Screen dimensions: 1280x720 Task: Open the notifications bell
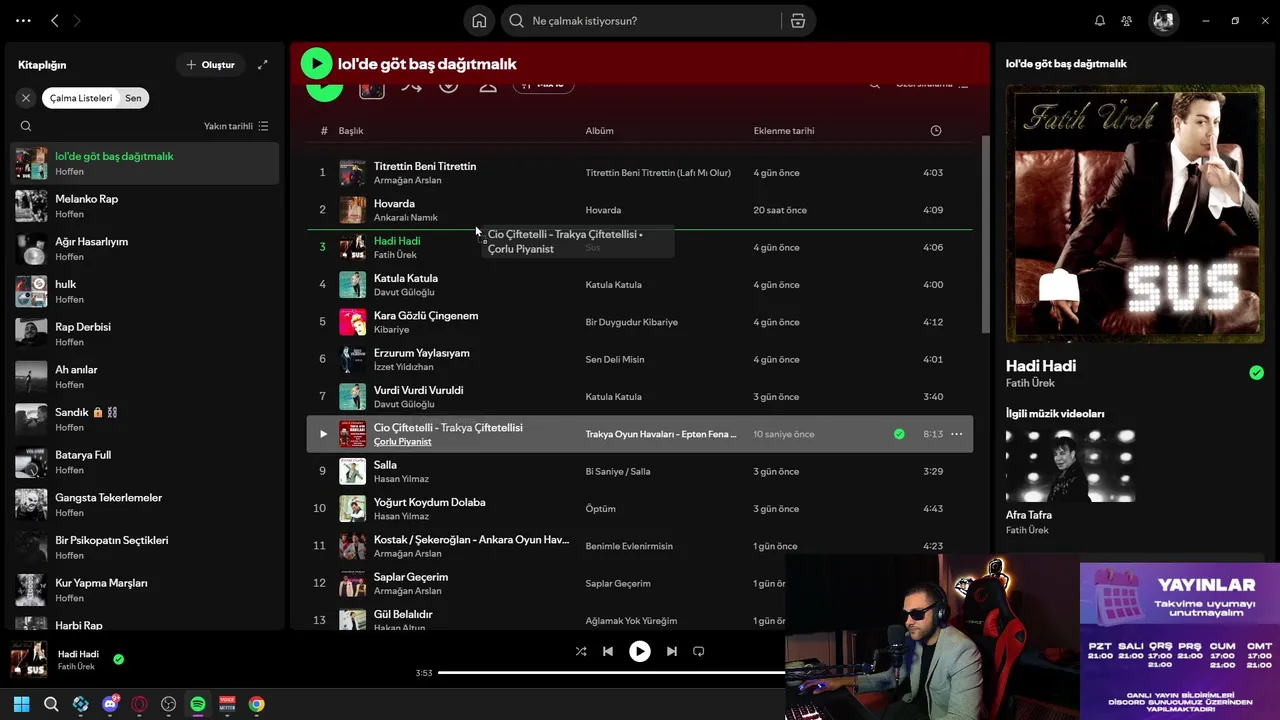click(1100, 21)
